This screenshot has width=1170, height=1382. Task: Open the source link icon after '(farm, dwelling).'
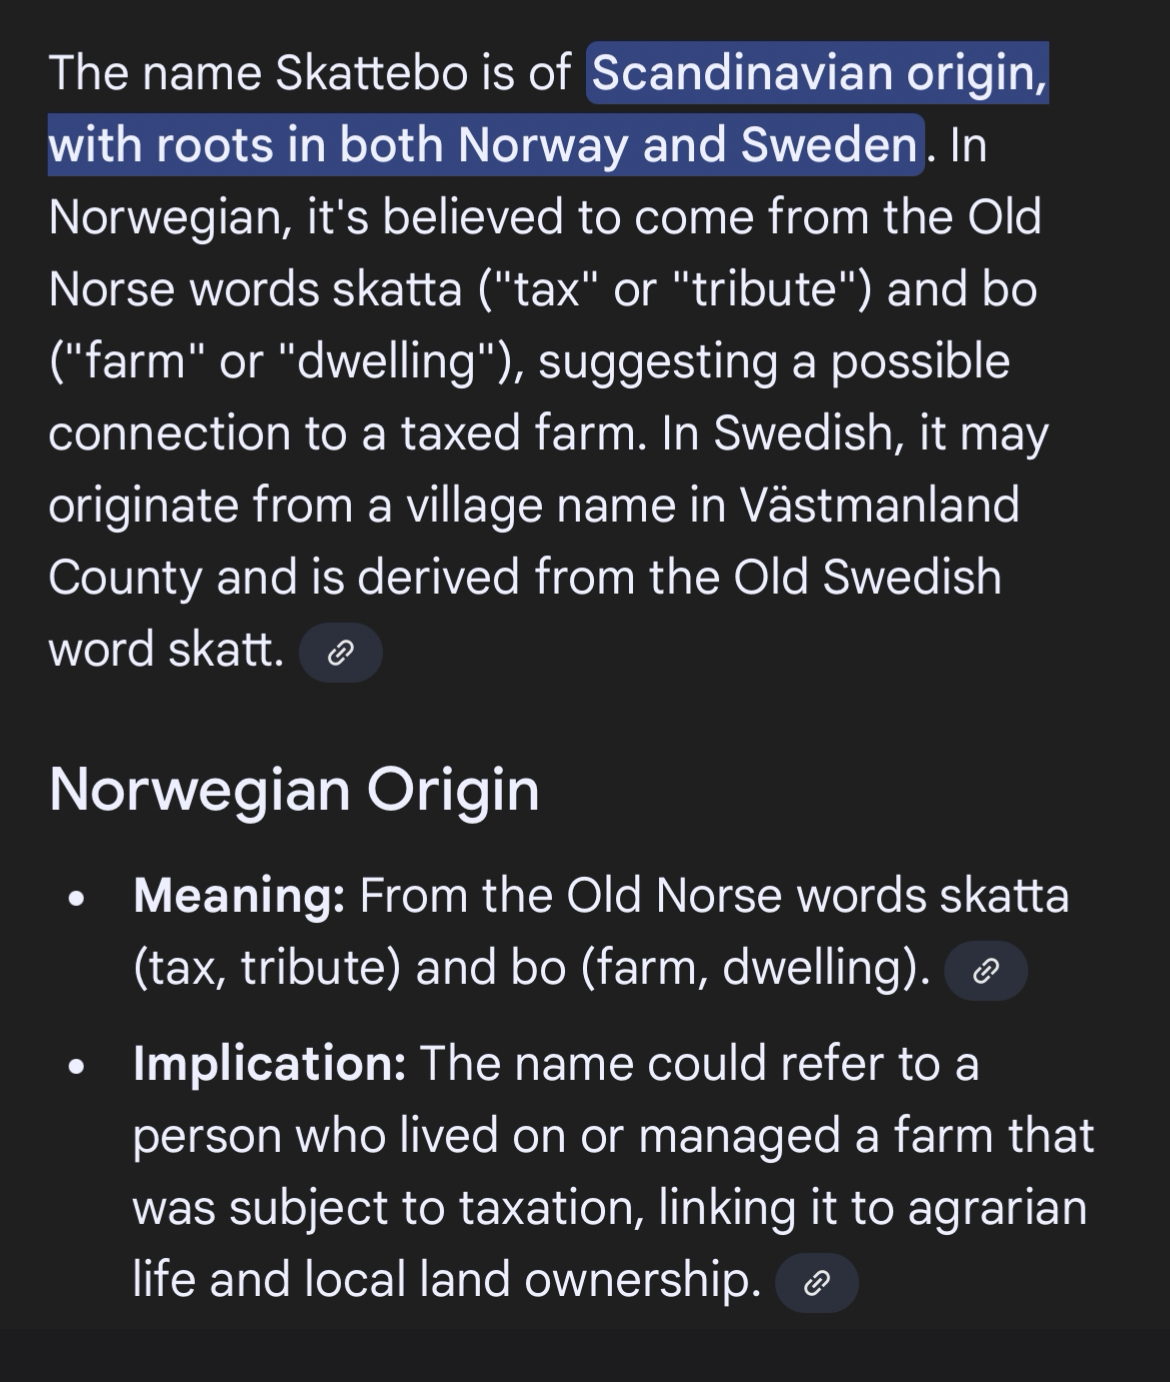985,970
